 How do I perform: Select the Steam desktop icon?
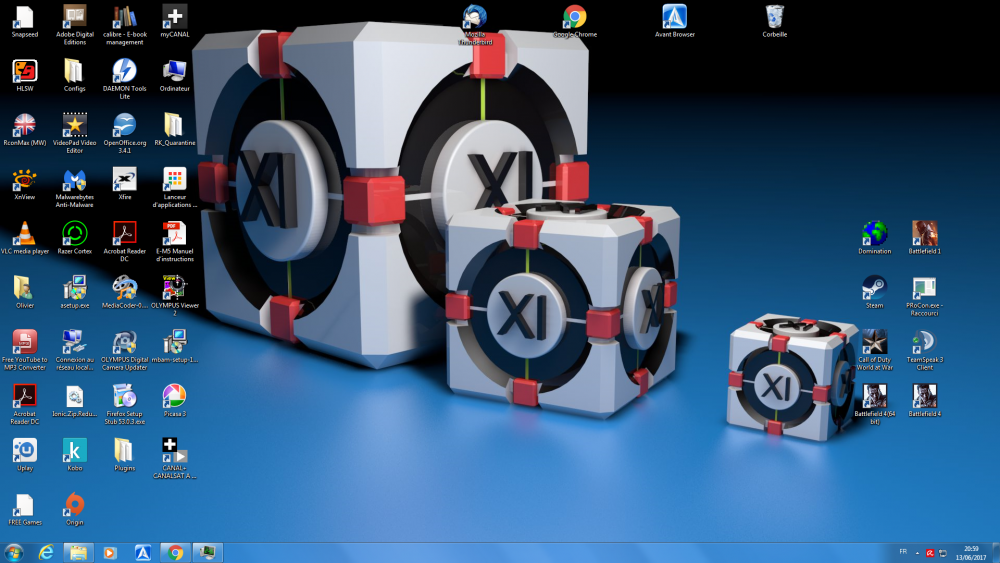click(x=874, y=288)
